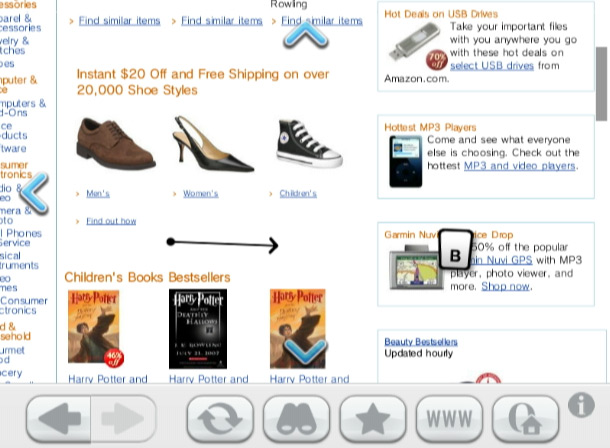Click the blue left chevron scroll arrow

point(35,193)
